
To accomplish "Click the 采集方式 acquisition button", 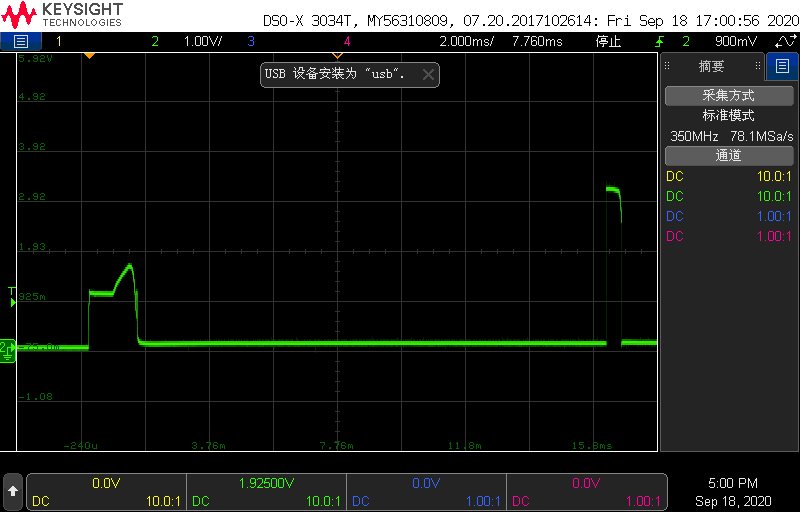I will click(x=729, y=96).
